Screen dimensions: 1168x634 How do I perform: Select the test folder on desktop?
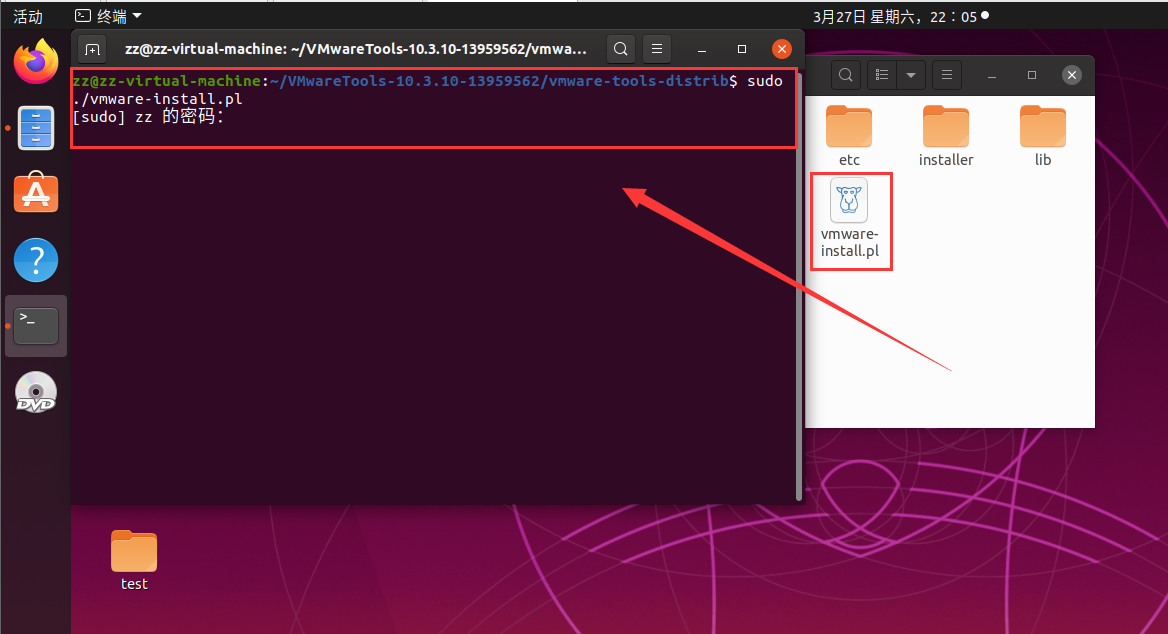(x=134, y=561)
